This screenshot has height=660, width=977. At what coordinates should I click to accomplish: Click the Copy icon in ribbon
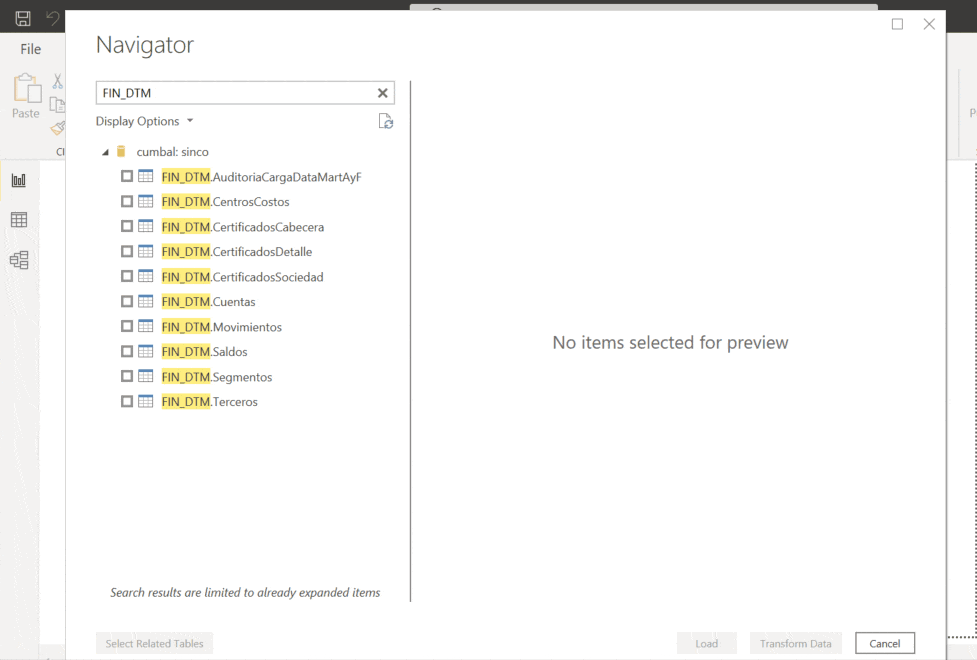coord(57,105)
